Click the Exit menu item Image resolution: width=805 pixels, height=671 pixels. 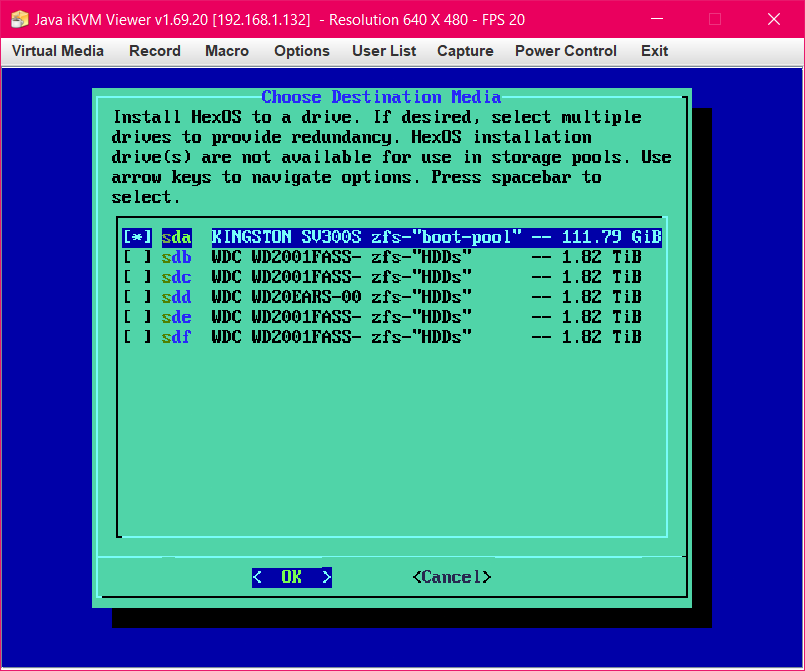(655, 51)
